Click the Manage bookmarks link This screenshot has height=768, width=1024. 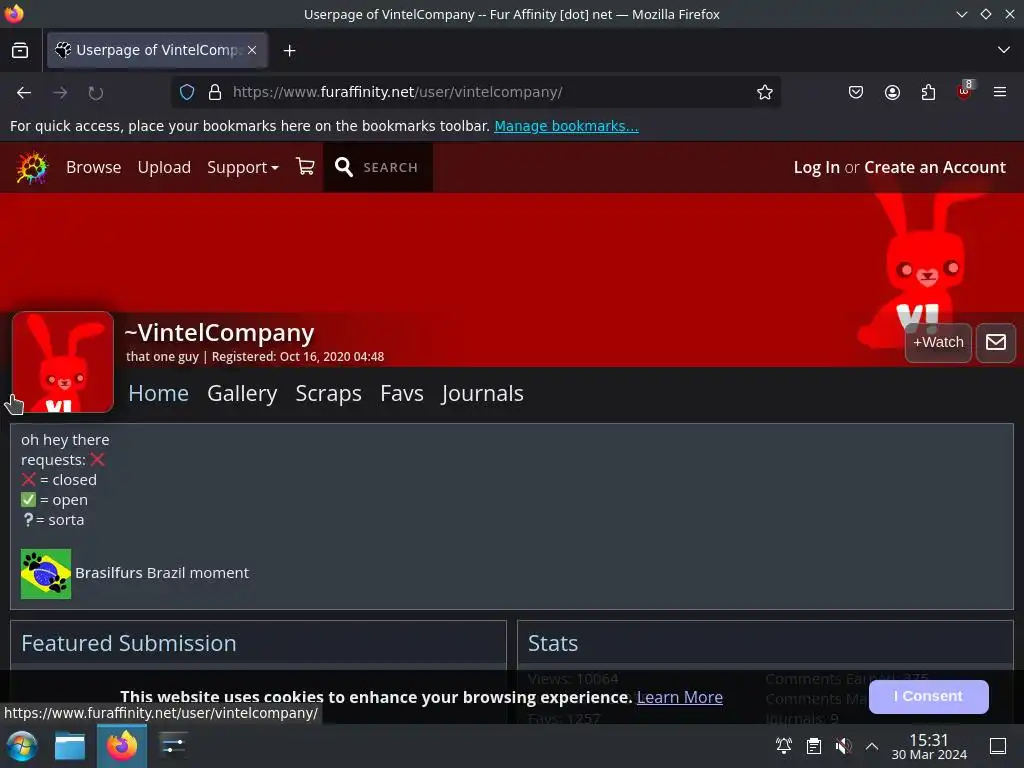[x=566, y=126]
